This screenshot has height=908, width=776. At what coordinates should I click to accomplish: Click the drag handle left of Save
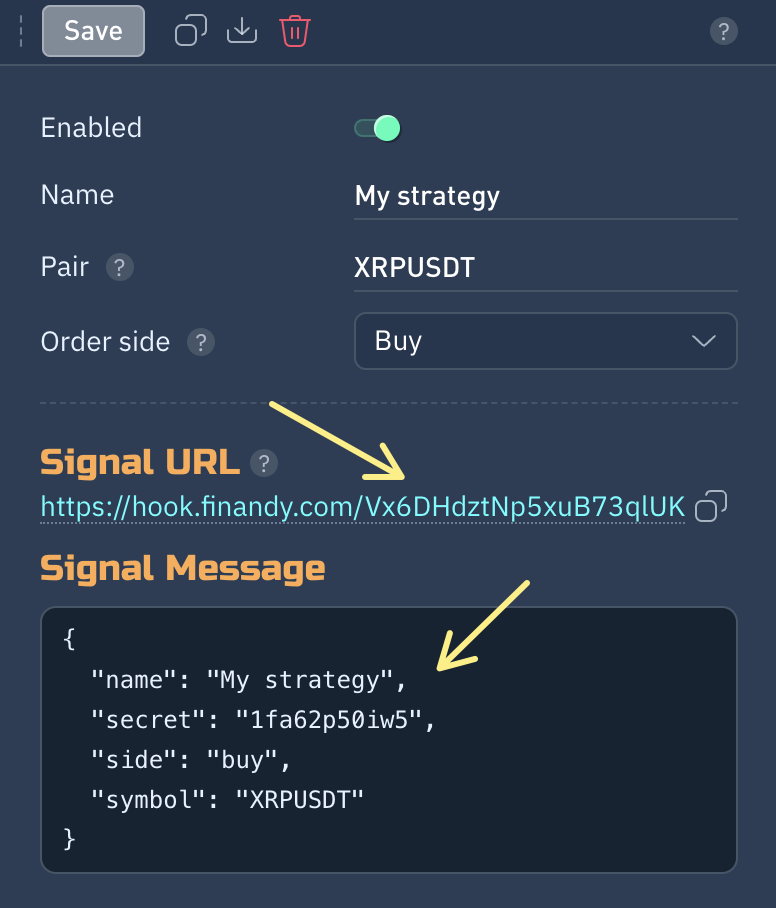(x=21, y=31)
